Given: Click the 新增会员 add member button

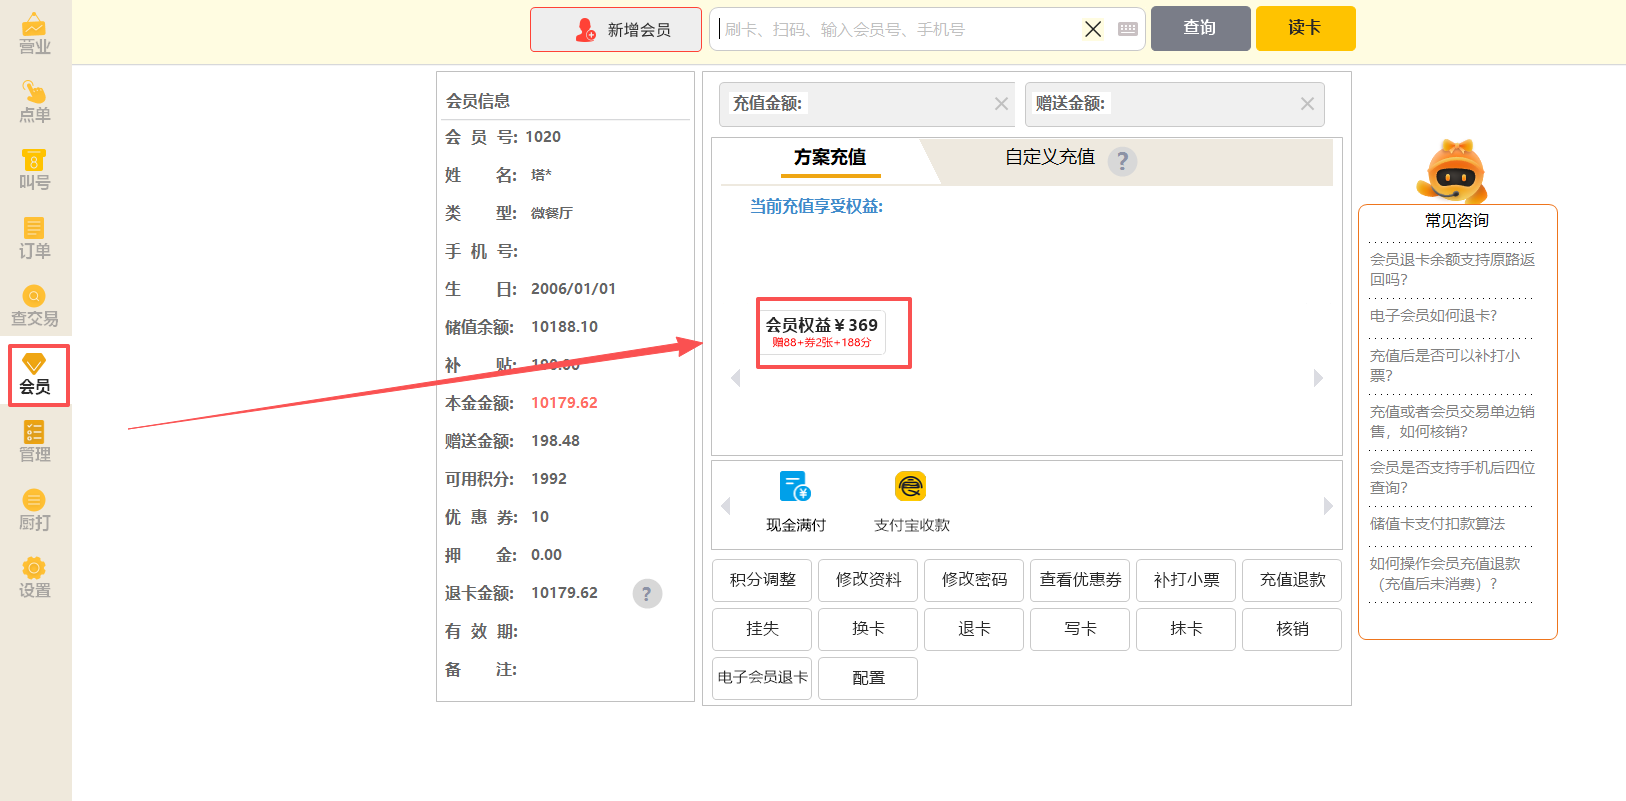Looking at the screenshot, I should click(x=616, y=30).
